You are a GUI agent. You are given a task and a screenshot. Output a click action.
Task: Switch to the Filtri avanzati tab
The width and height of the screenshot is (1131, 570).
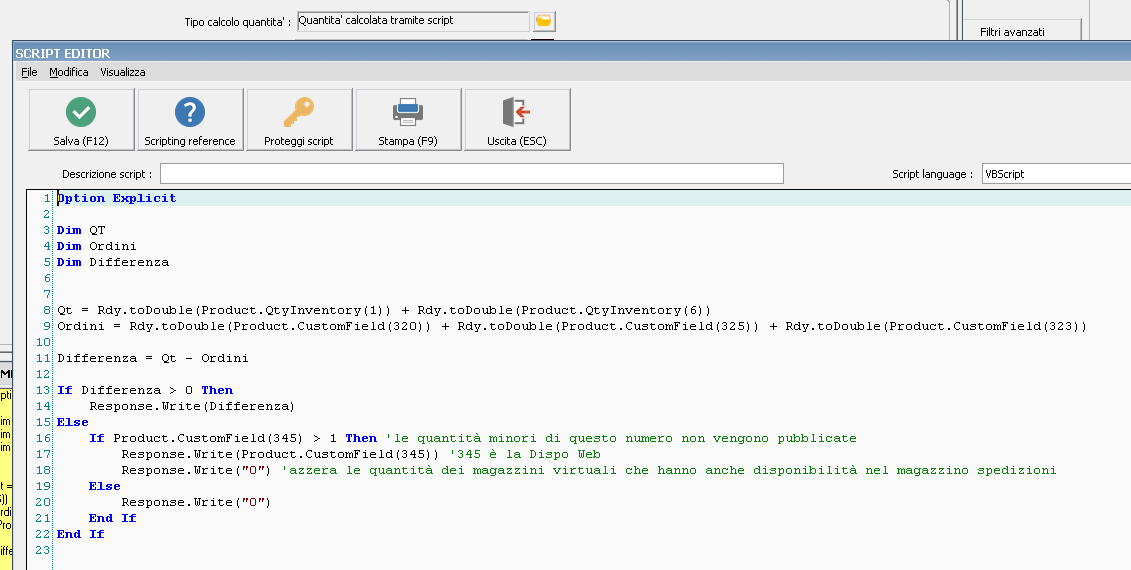pos(1012,32)
